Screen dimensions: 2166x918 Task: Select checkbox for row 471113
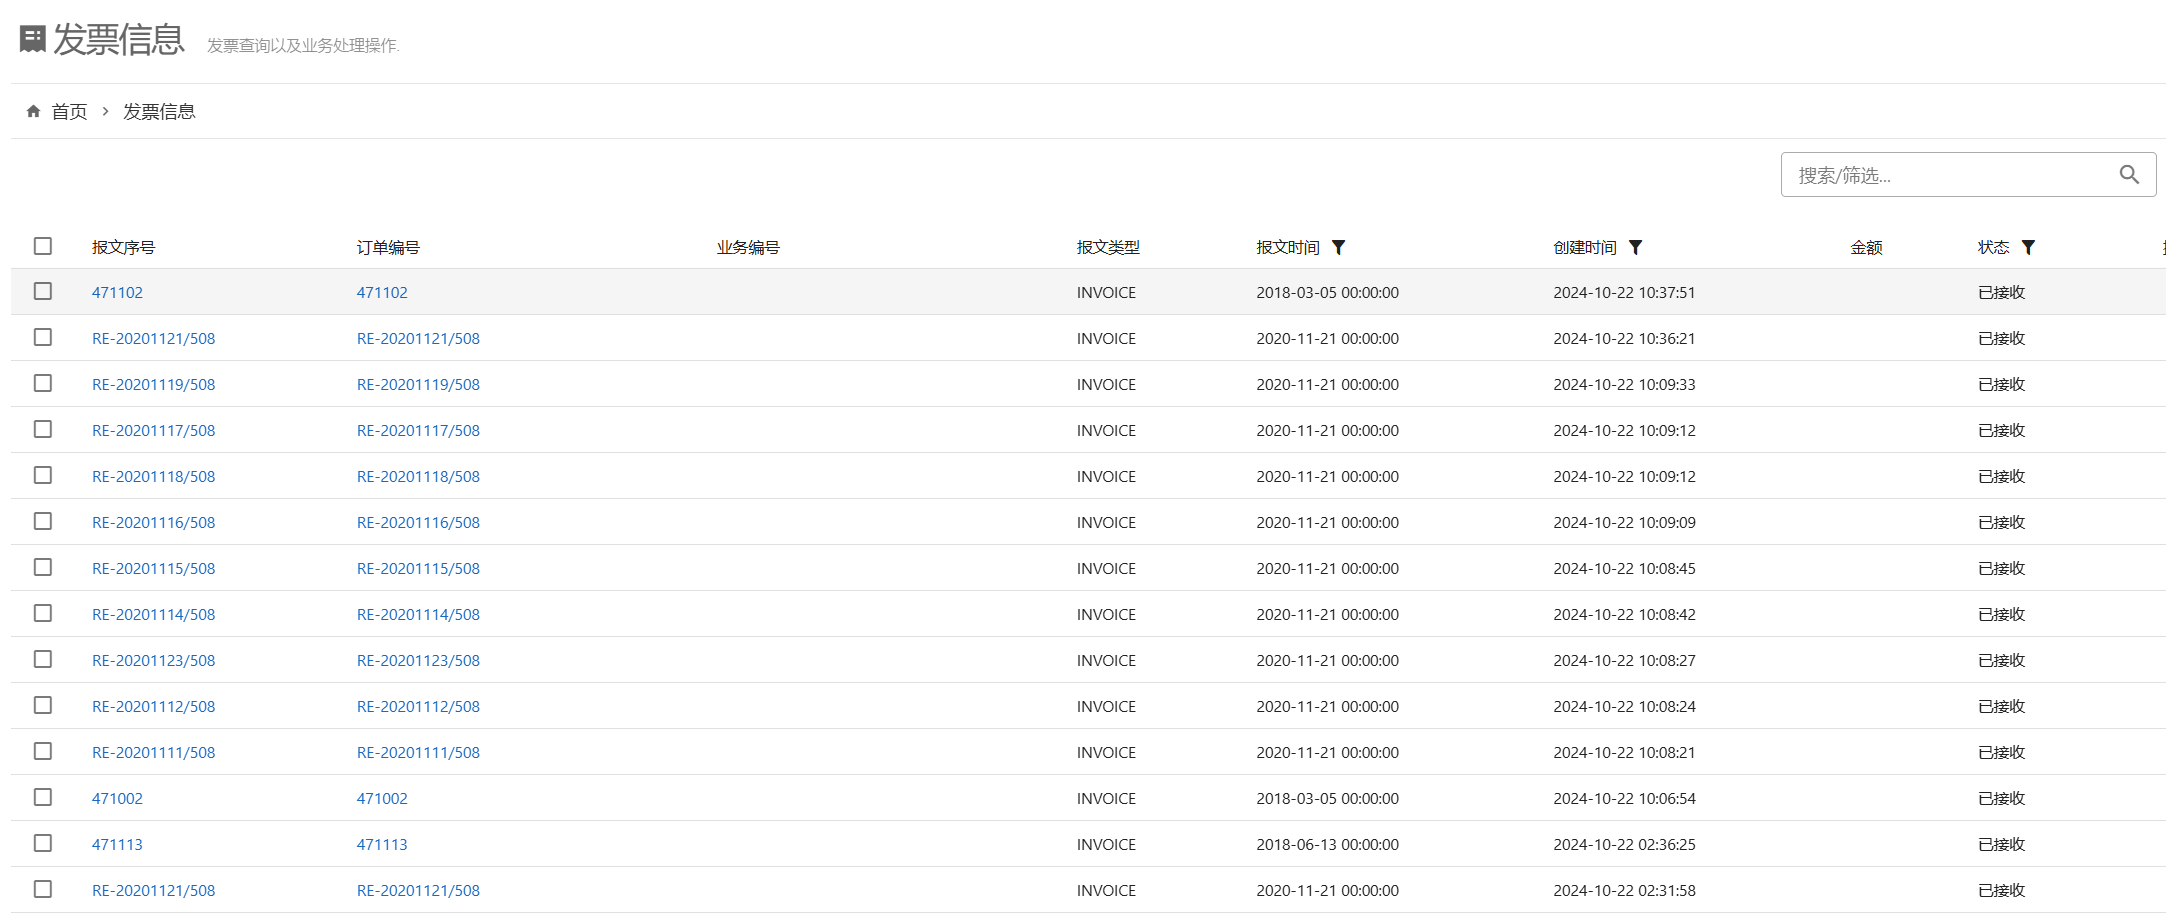(43, 843)
